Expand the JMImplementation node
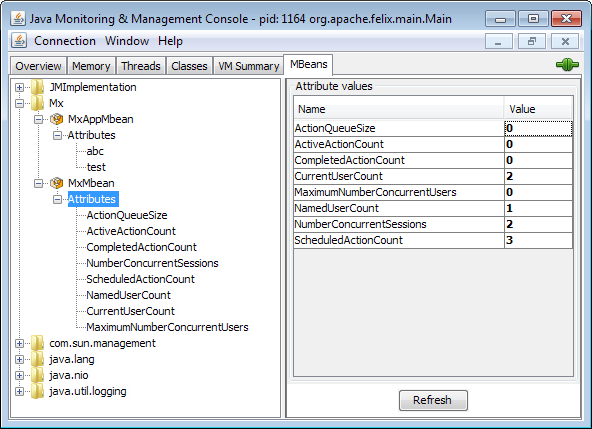Screen dimensions: 592x429 [19, 88]
